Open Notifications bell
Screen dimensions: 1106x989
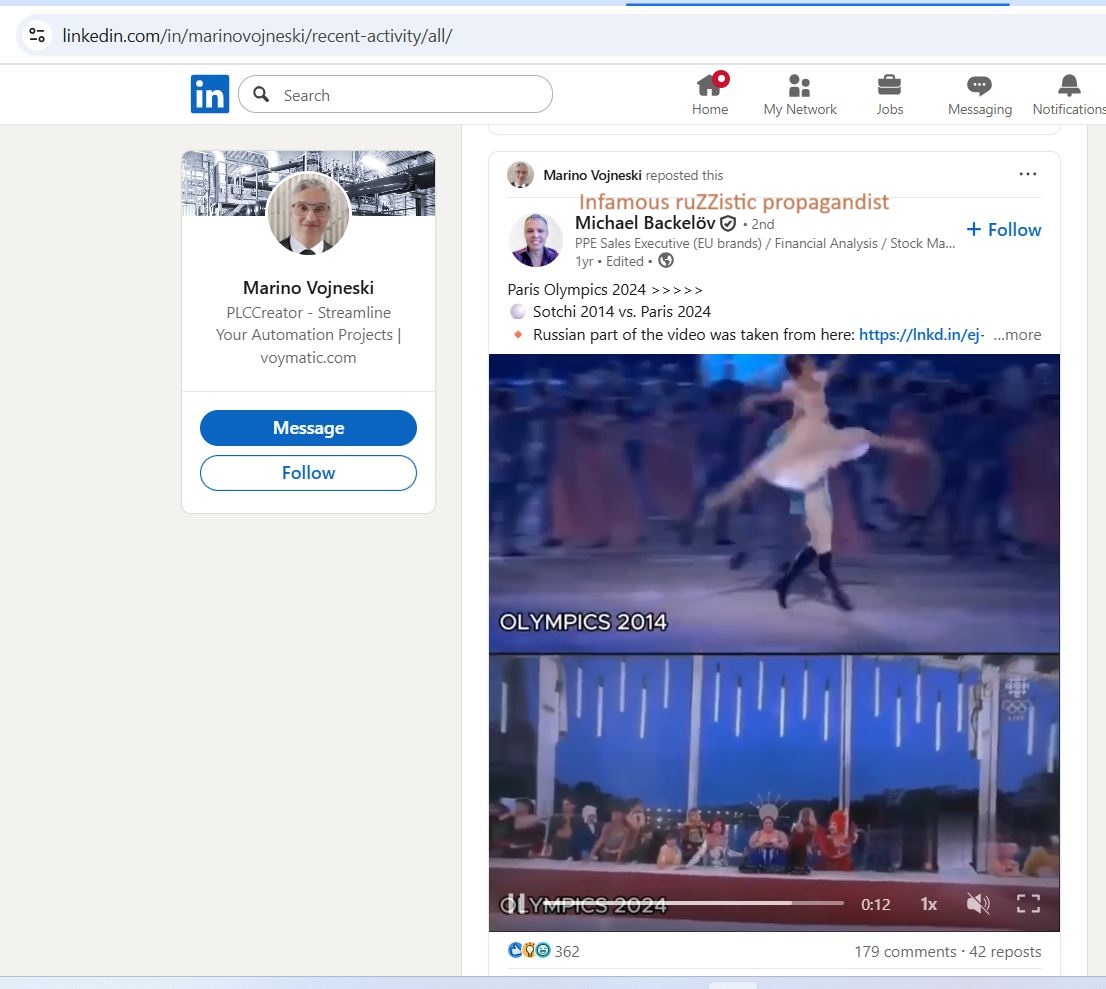point(1069,95)
